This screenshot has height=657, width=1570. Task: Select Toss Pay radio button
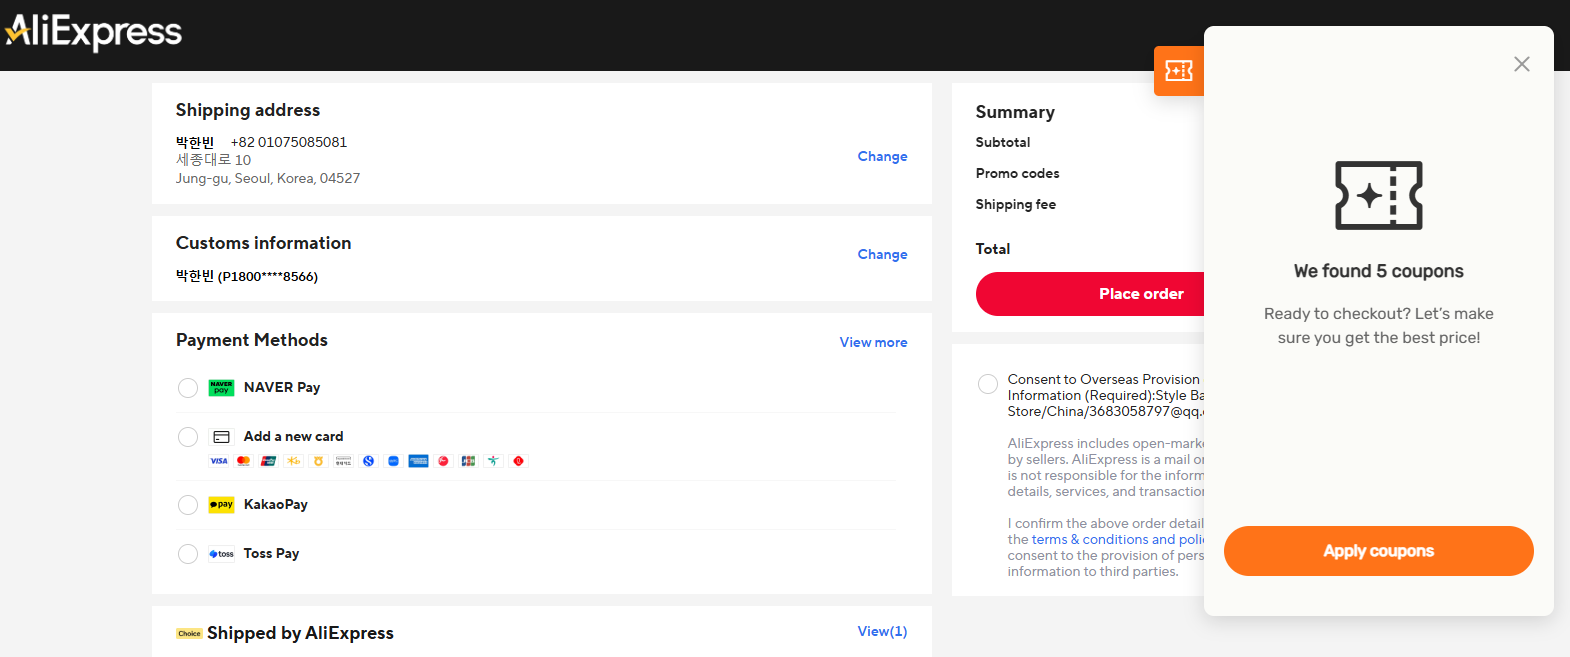pos(188,554)
